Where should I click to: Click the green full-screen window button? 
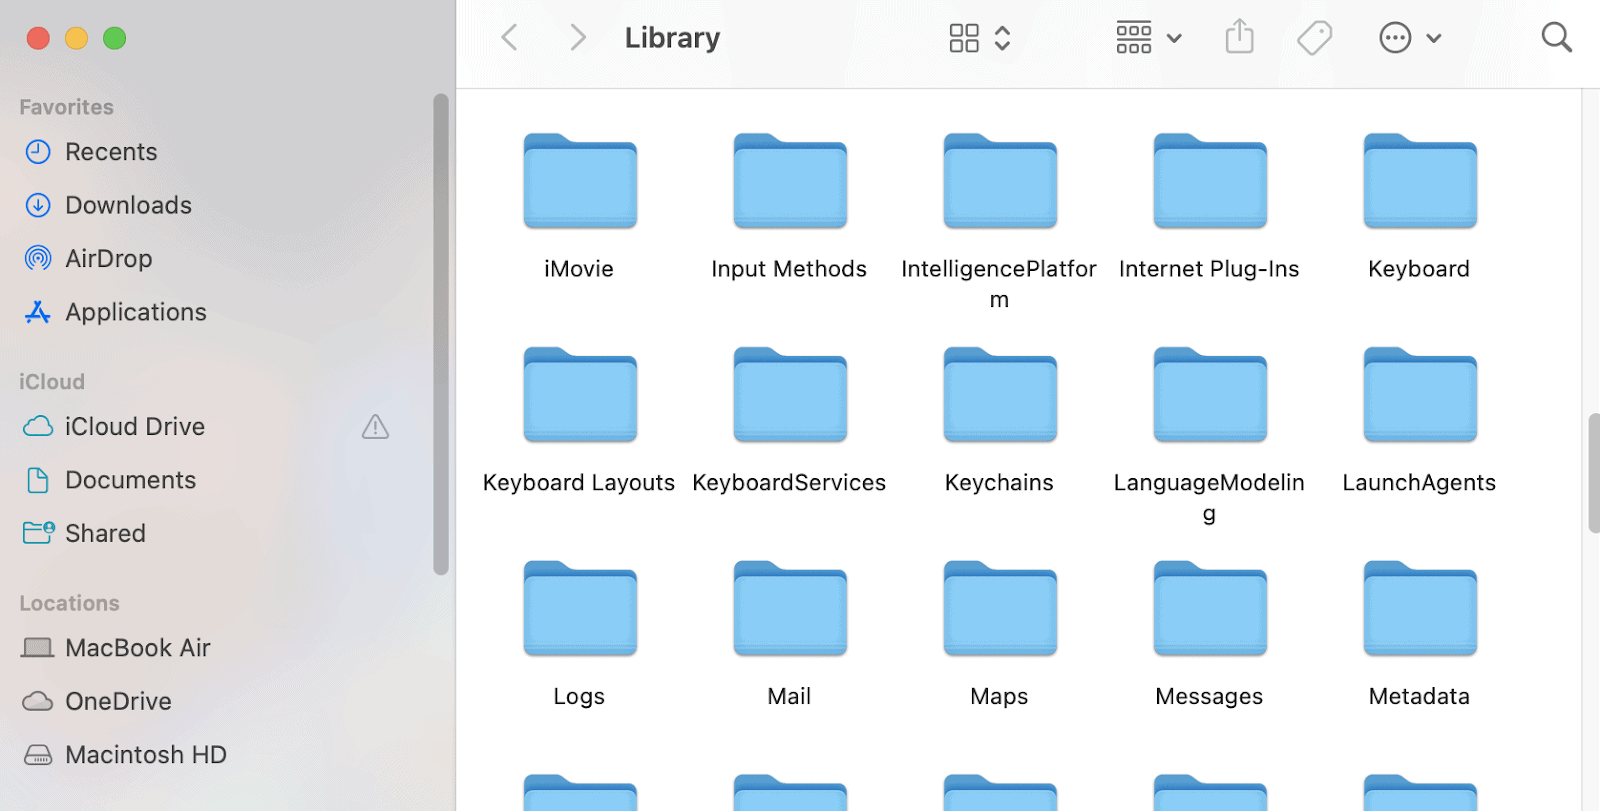115,38
